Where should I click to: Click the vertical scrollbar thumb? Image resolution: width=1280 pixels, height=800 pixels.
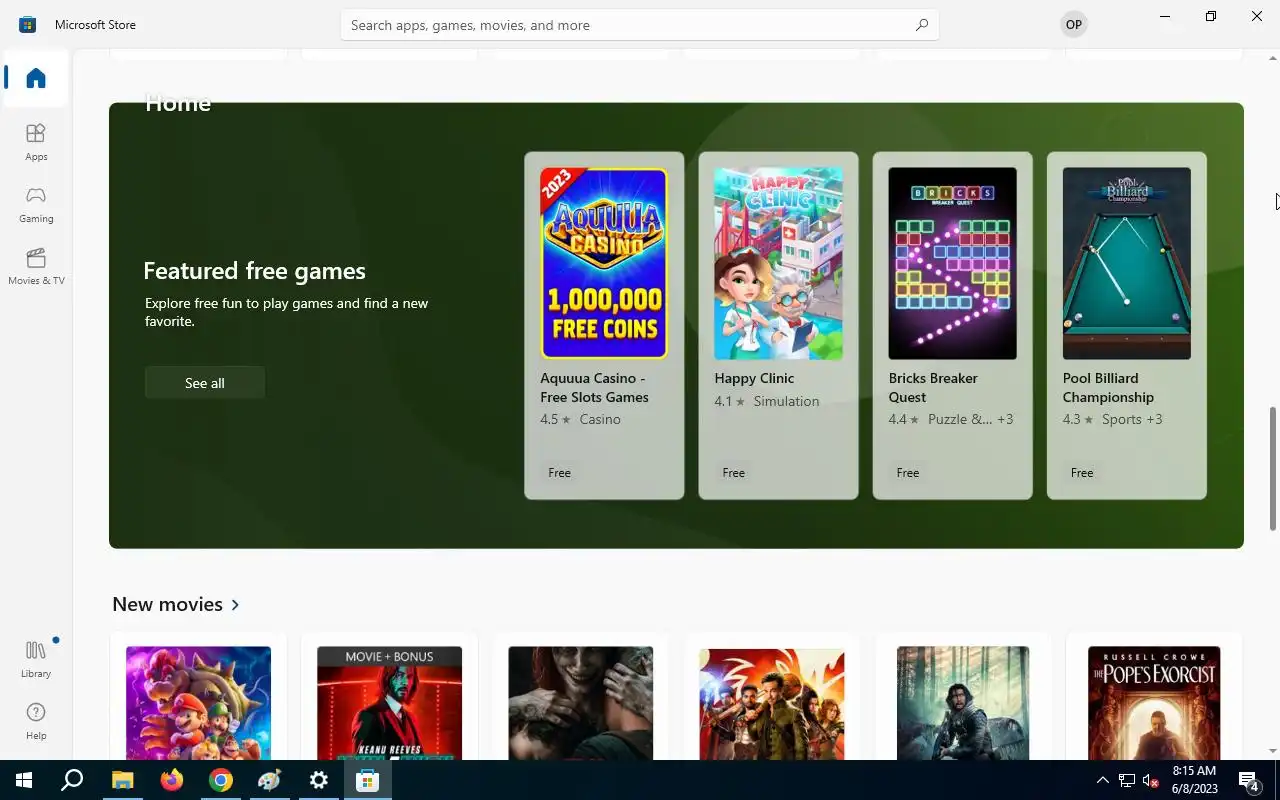[x=1273, y=468]
